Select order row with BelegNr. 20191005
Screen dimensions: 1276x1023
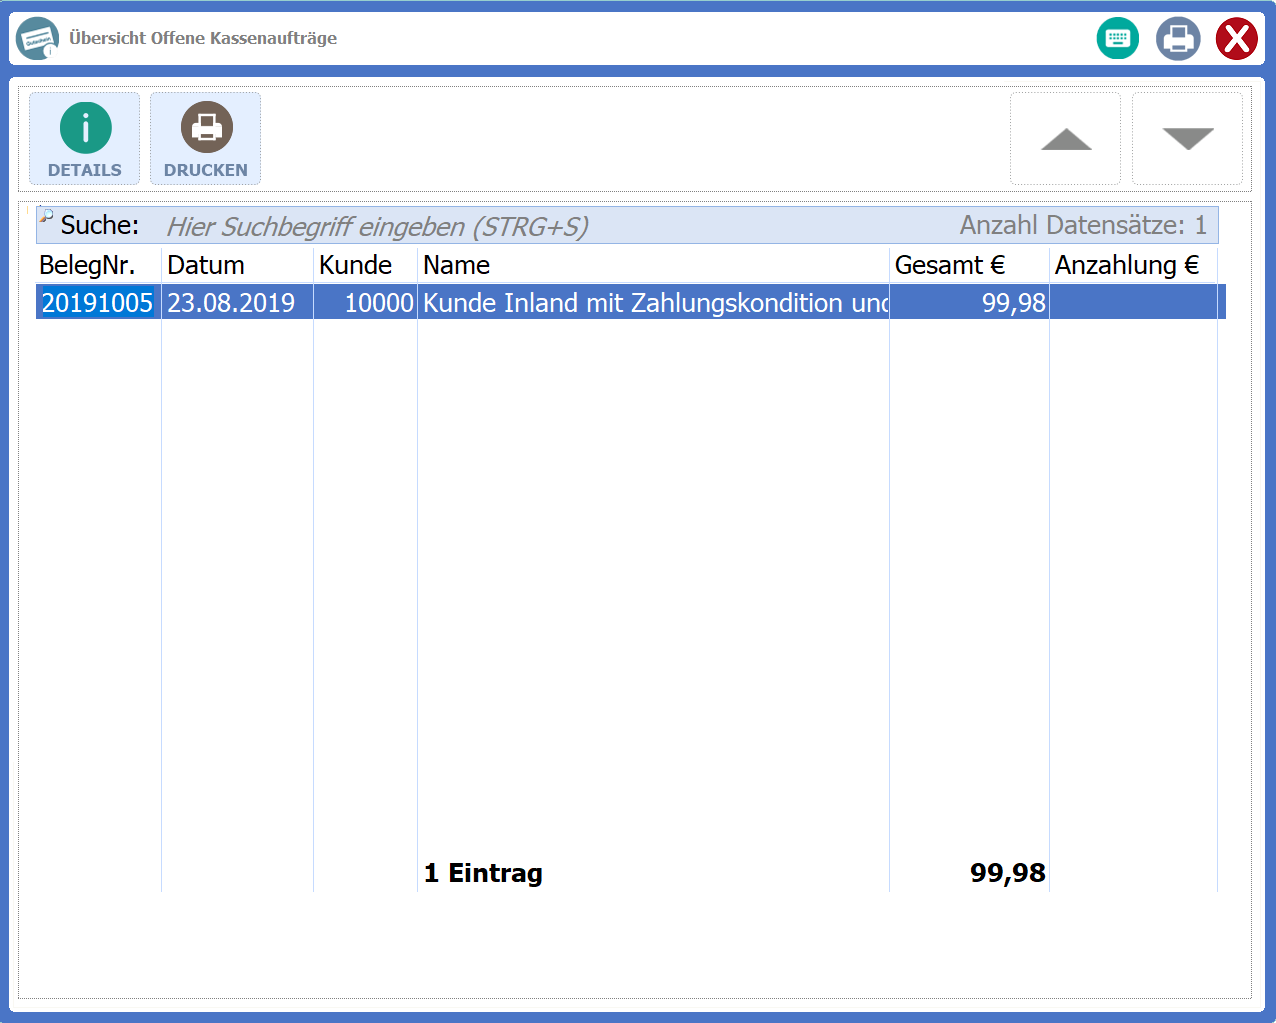(97, 303)
